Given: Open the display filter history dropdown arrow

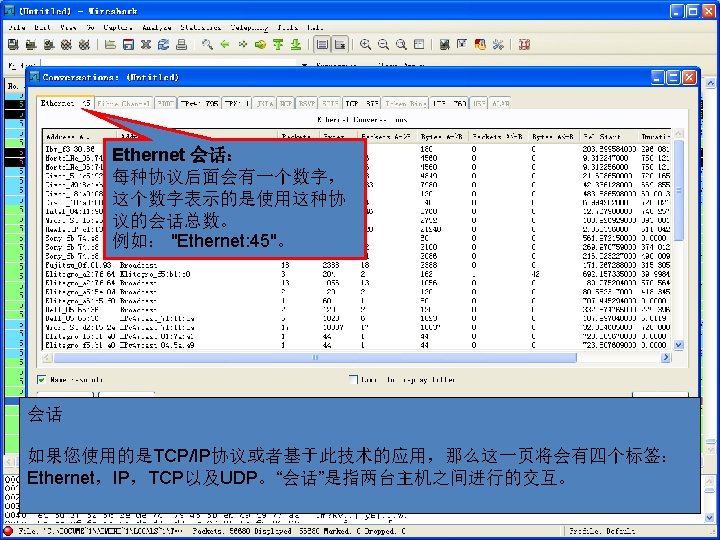Looking at the screenshot, I should coord(304,65).
